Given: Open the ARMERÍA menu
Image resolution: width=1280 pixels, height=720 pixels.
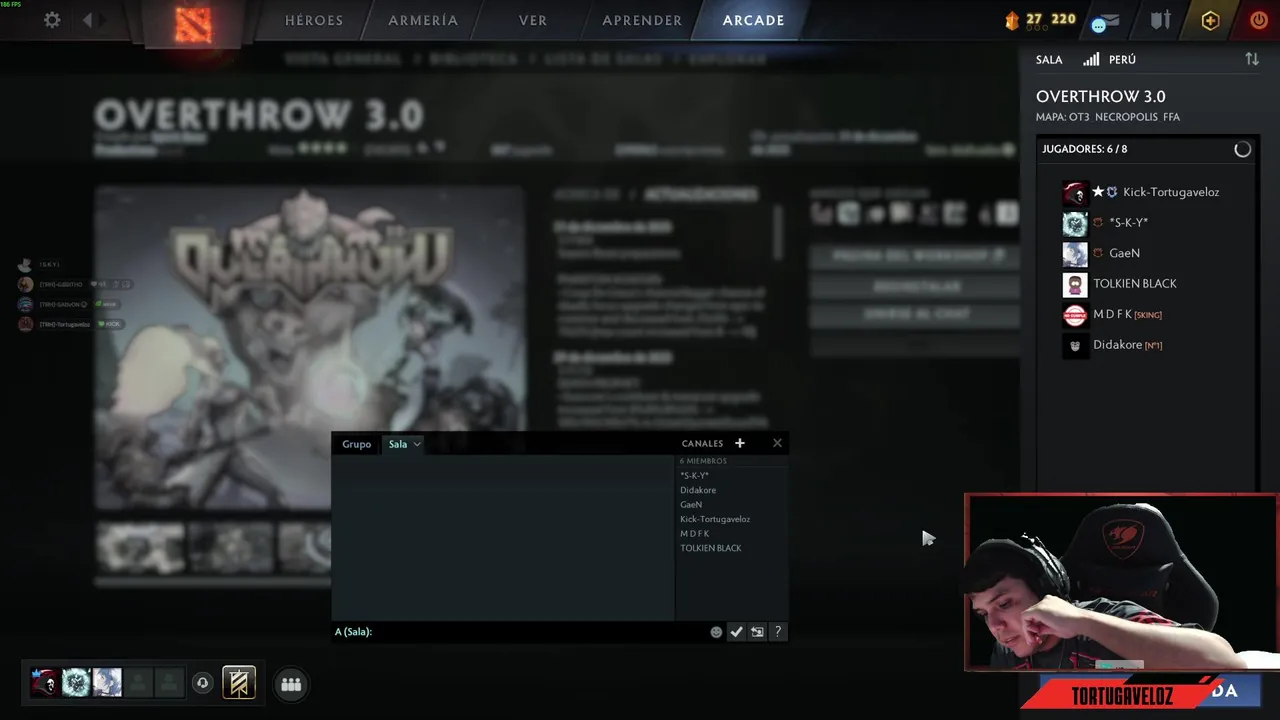Looking at the screenshot, I should click(423, 20).
